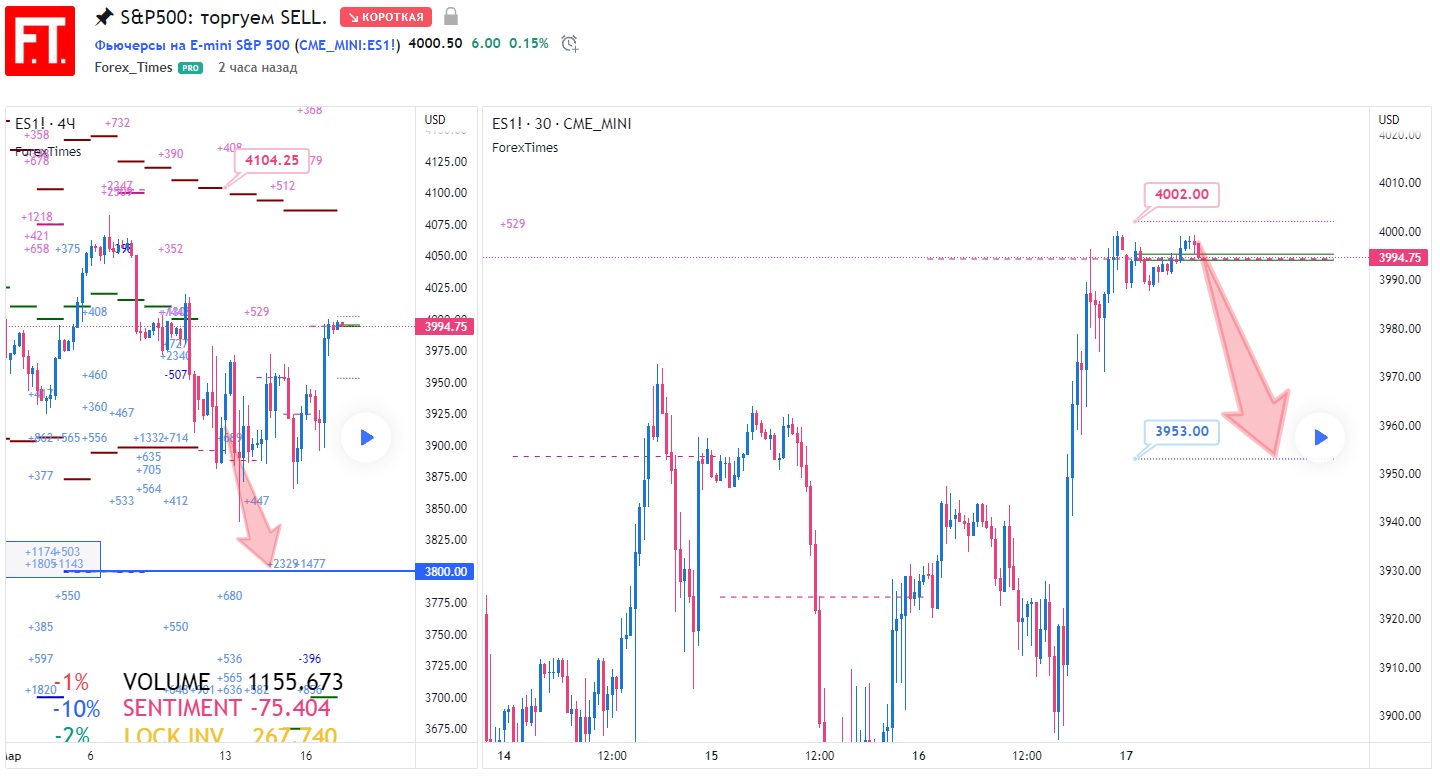Select the 3953.00 target price label
The height and width of the screenshot is (777, 1440).
pos(1181,432)
